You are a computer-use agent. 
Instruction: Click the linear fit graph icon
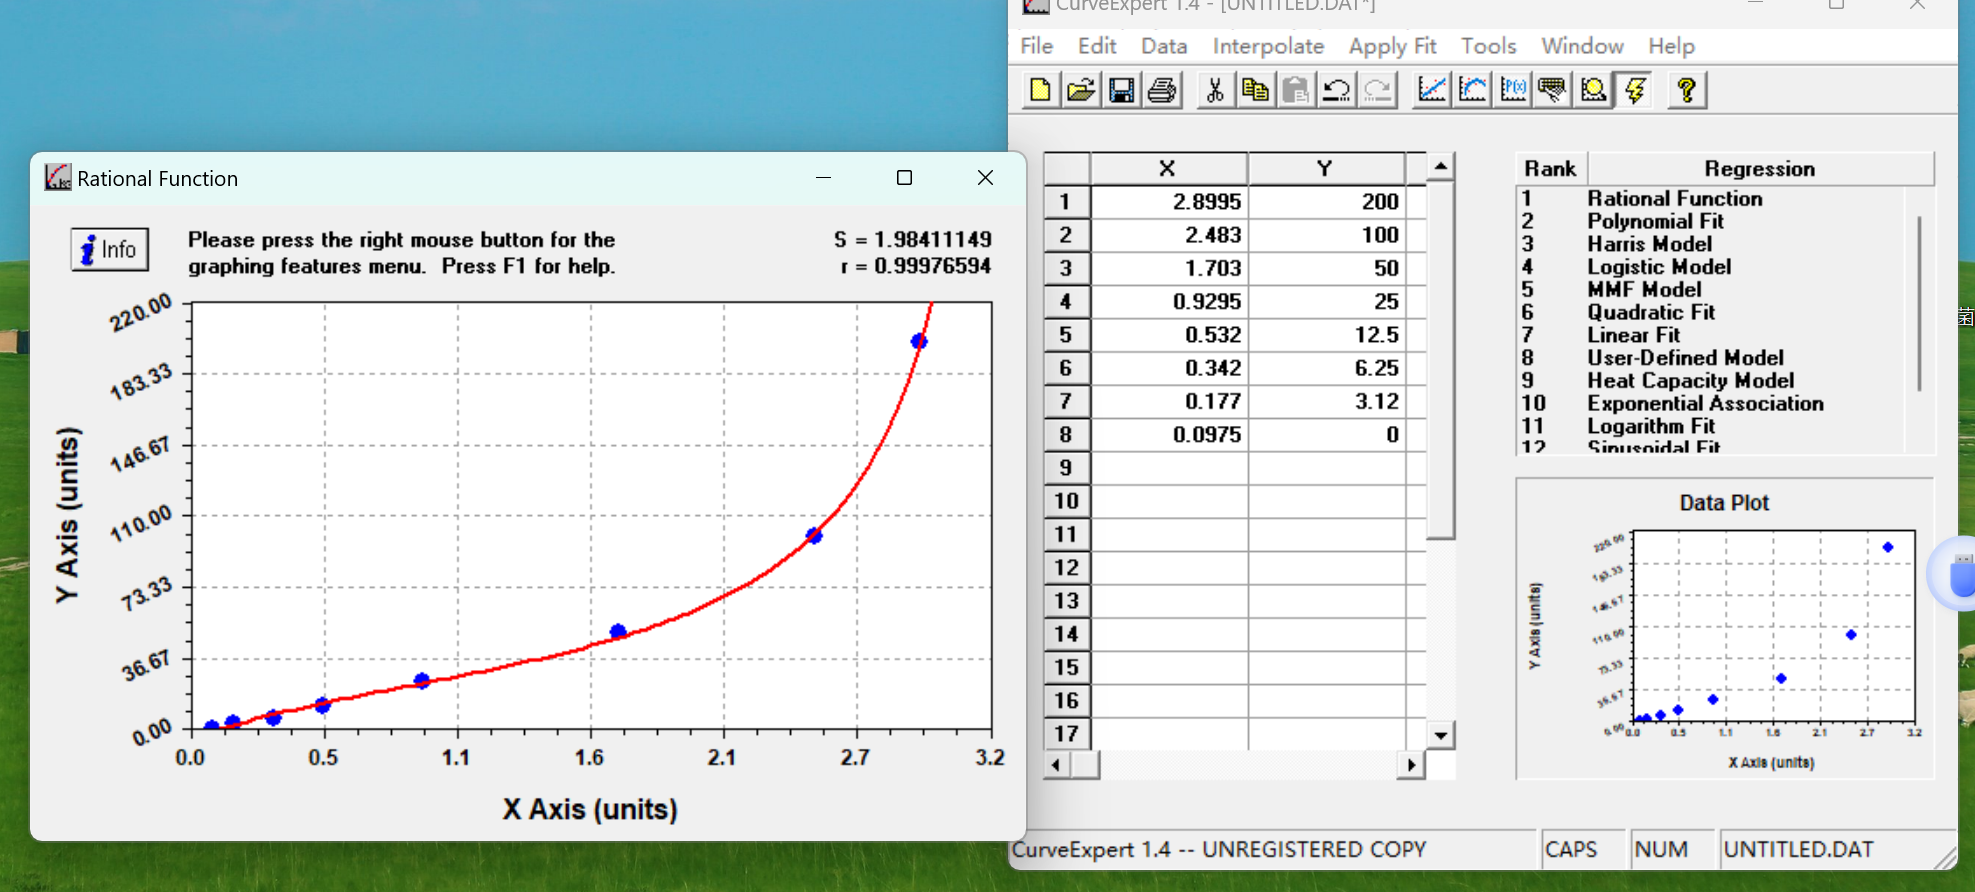click(1432, 90)
